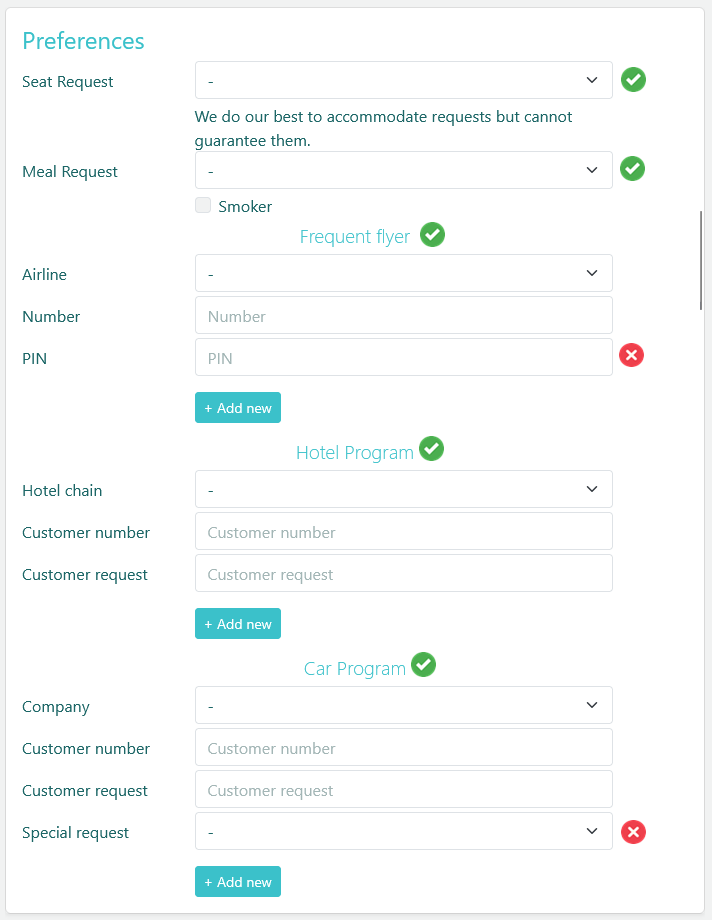Image resolution: width=712 pixels, height=920 pixels.
Task: Enable the Smoker checkbox
Action: click(203, 206)
